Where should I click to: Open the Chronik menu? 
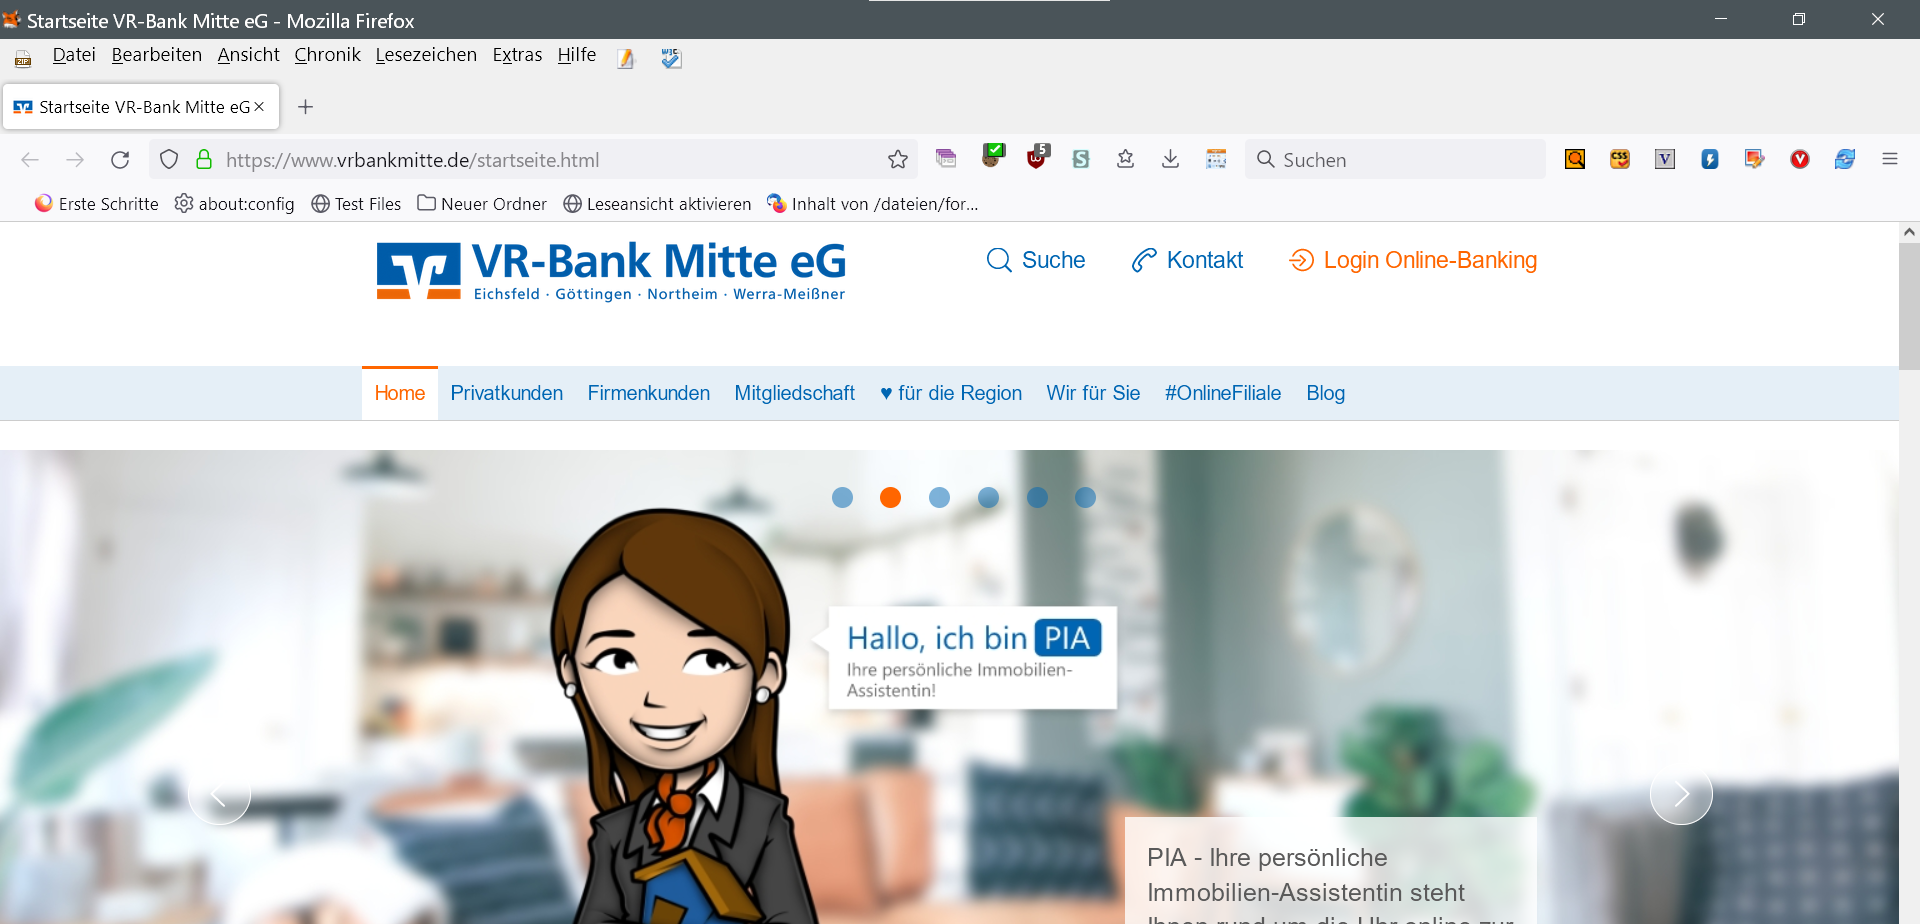(328, 55)
